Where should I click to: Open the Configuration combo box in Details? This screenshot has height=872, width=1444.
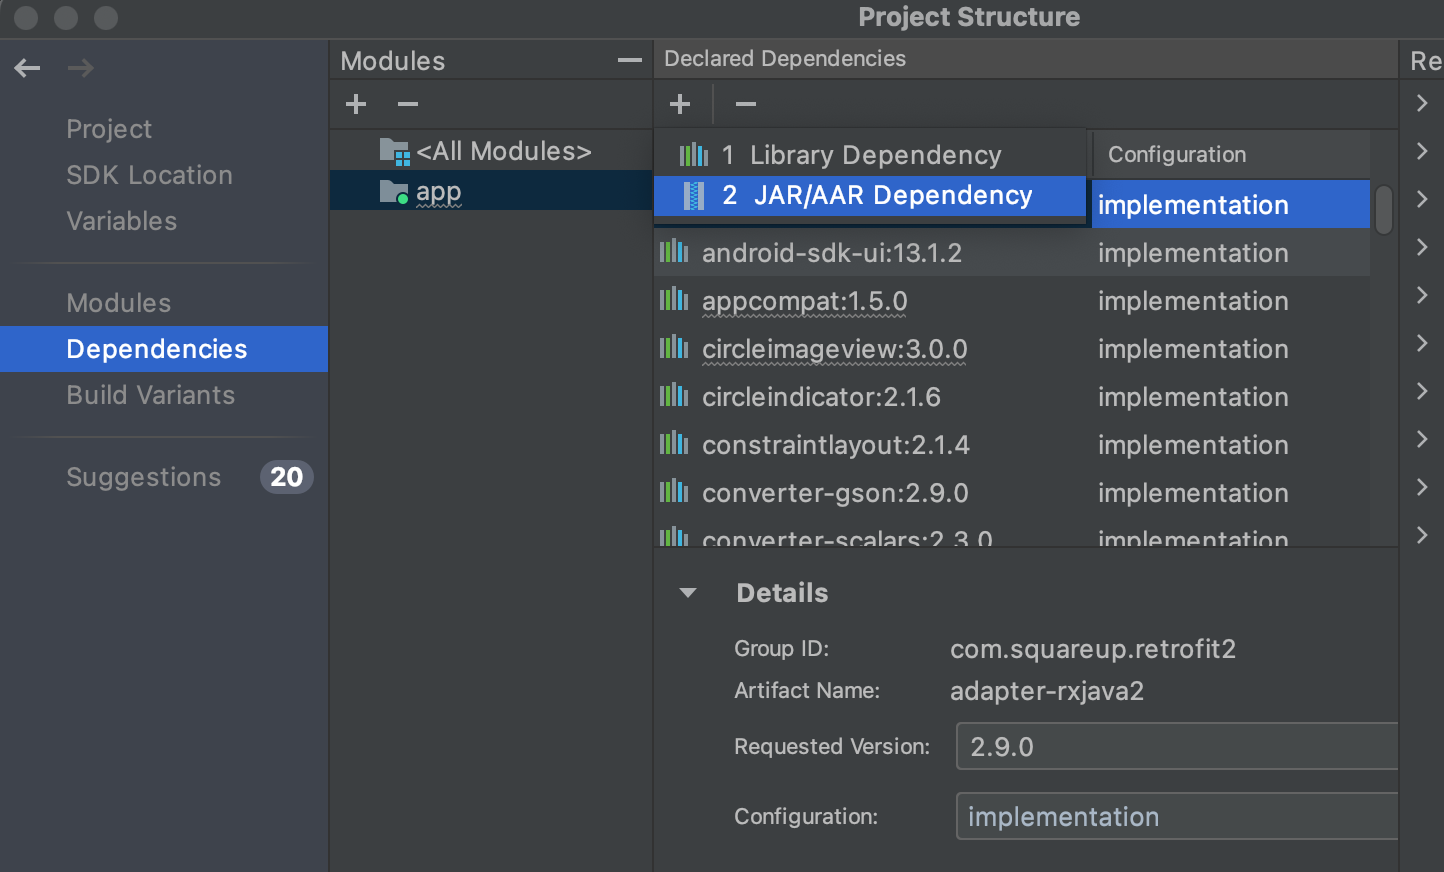tap(1176, 817)
